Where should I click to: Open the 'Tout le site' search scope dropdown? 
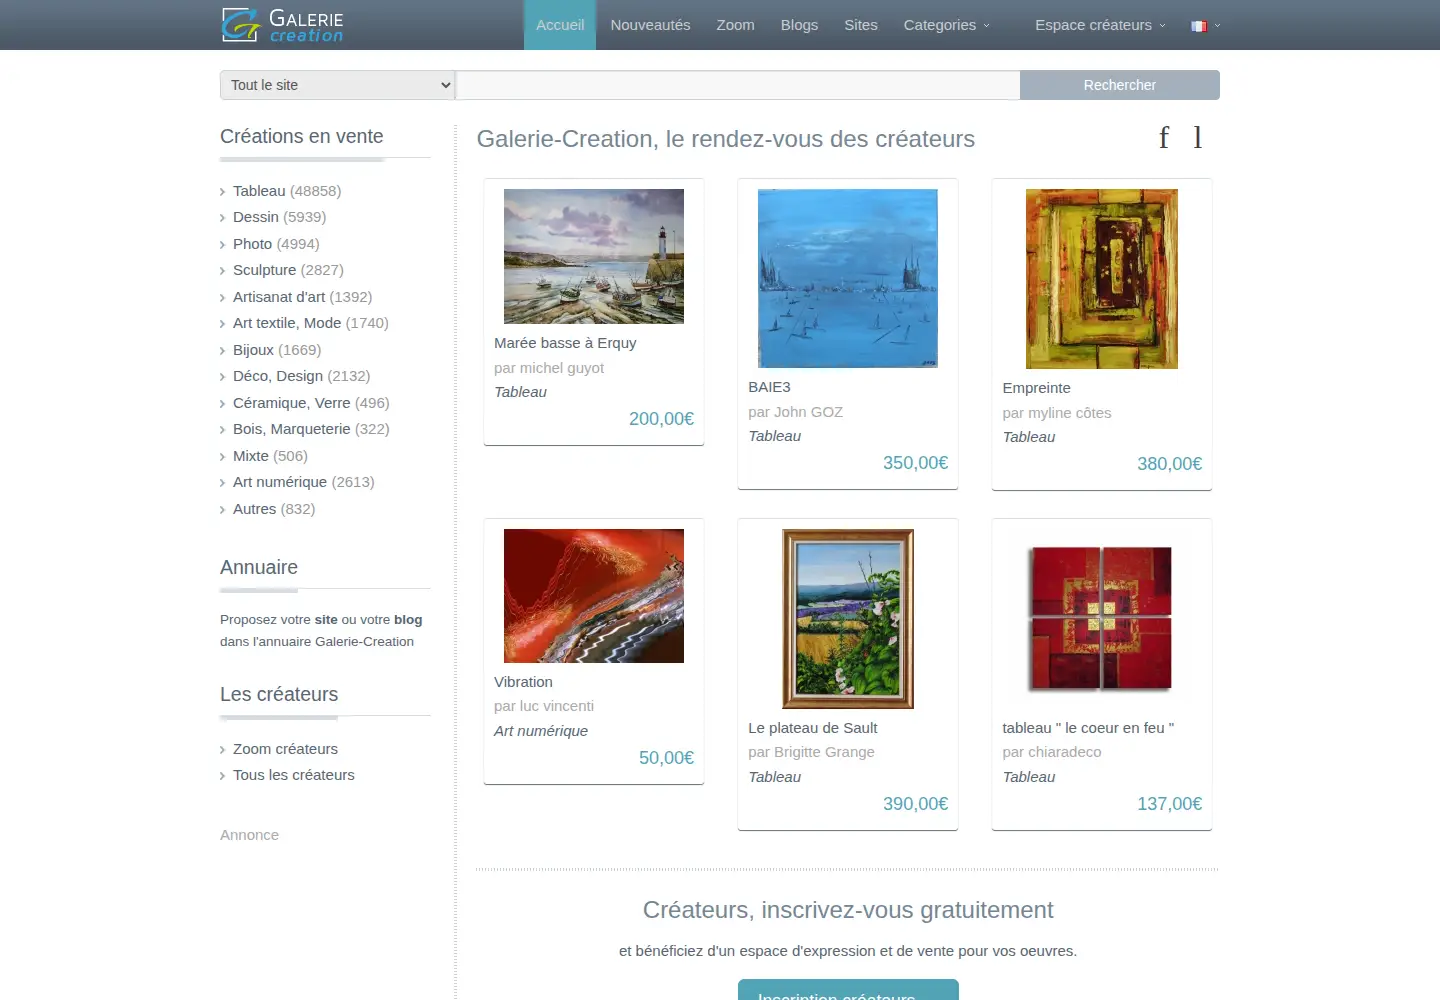point(338,85)
